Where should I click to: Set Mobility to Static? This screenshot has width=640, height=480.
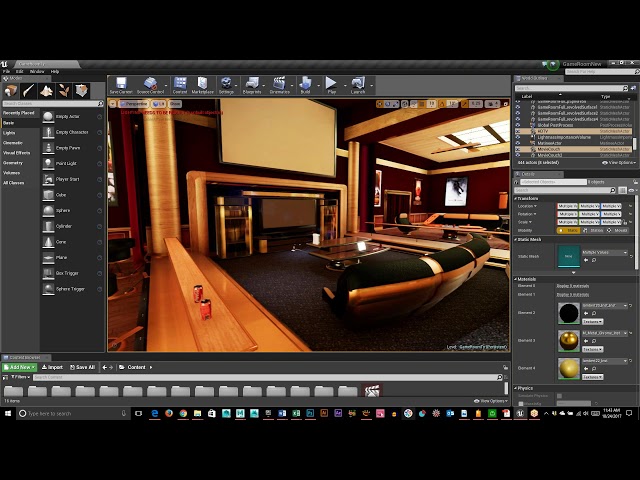569,231
